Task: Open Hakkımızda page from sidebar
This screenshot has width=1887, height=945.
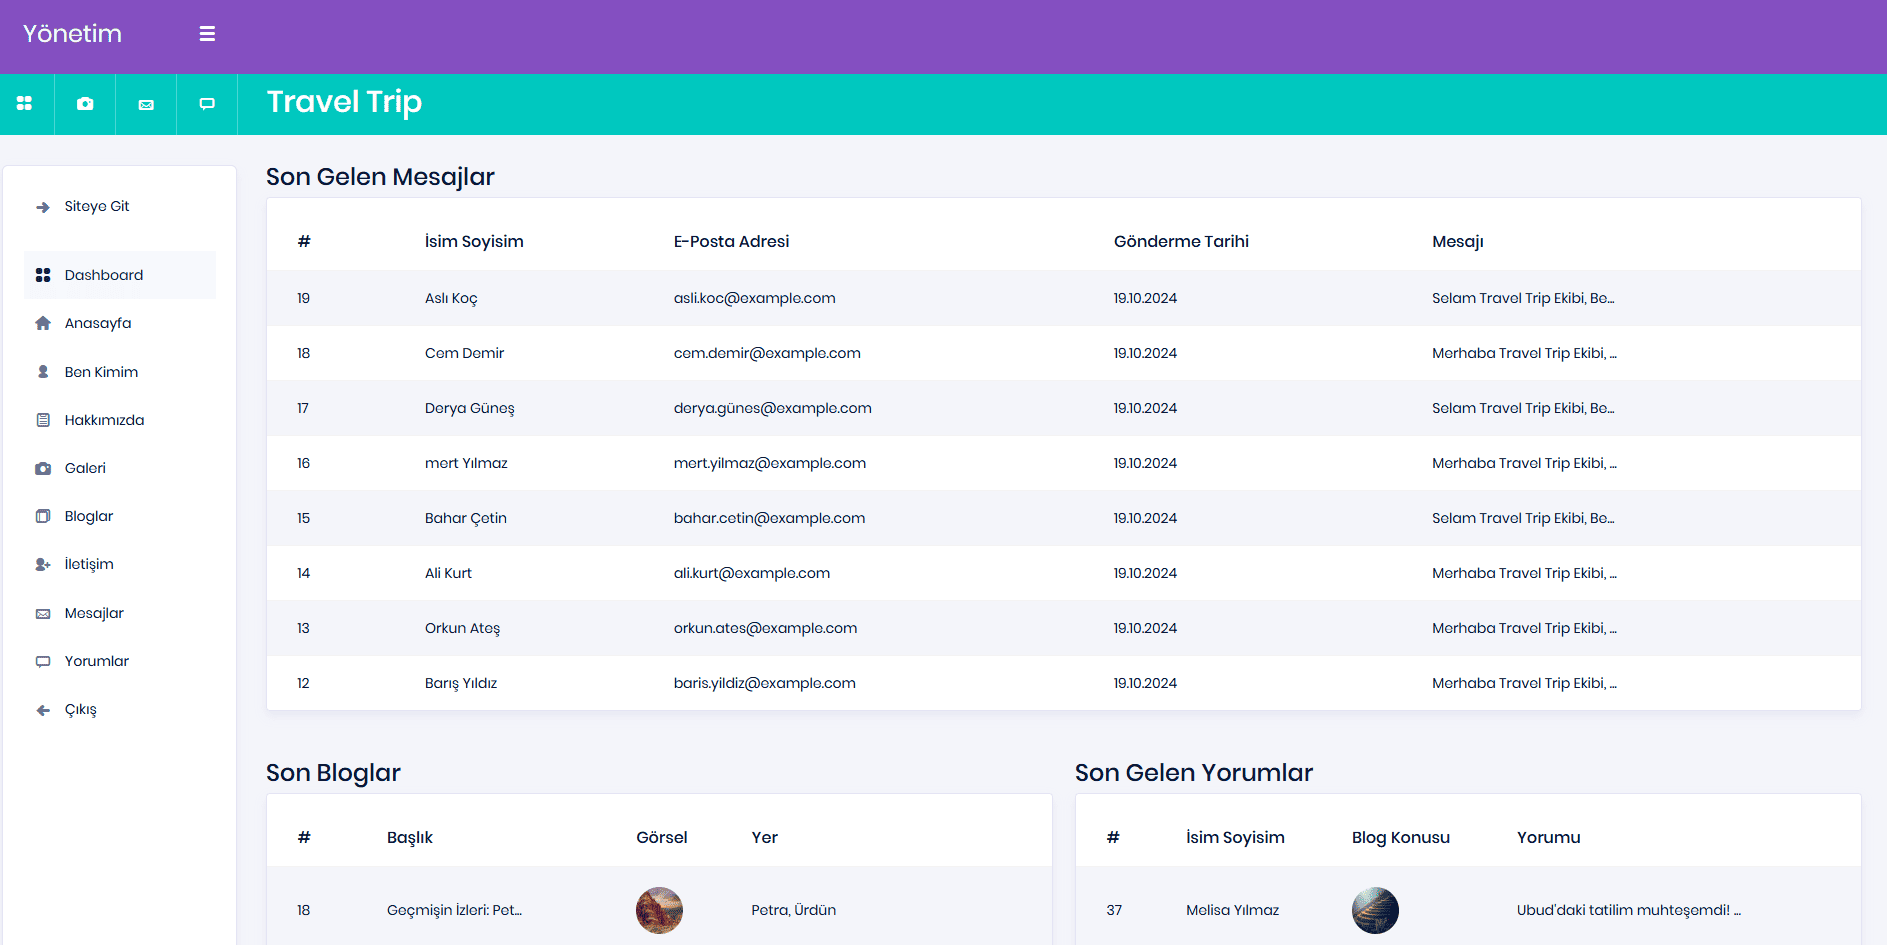Action: point(104,420)
